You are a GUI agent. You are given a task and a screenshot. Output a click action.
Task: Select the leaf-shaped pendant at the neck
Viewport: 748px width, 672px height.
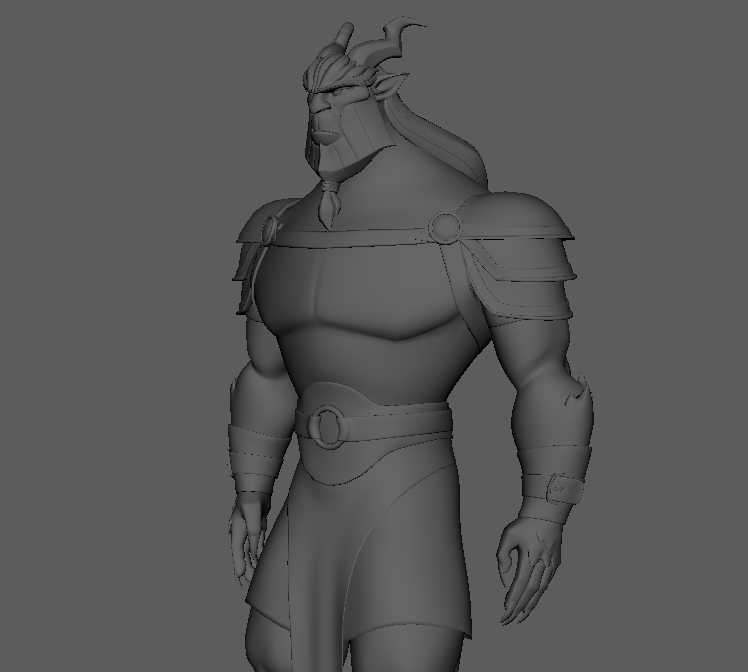click(x=328, y=205)
